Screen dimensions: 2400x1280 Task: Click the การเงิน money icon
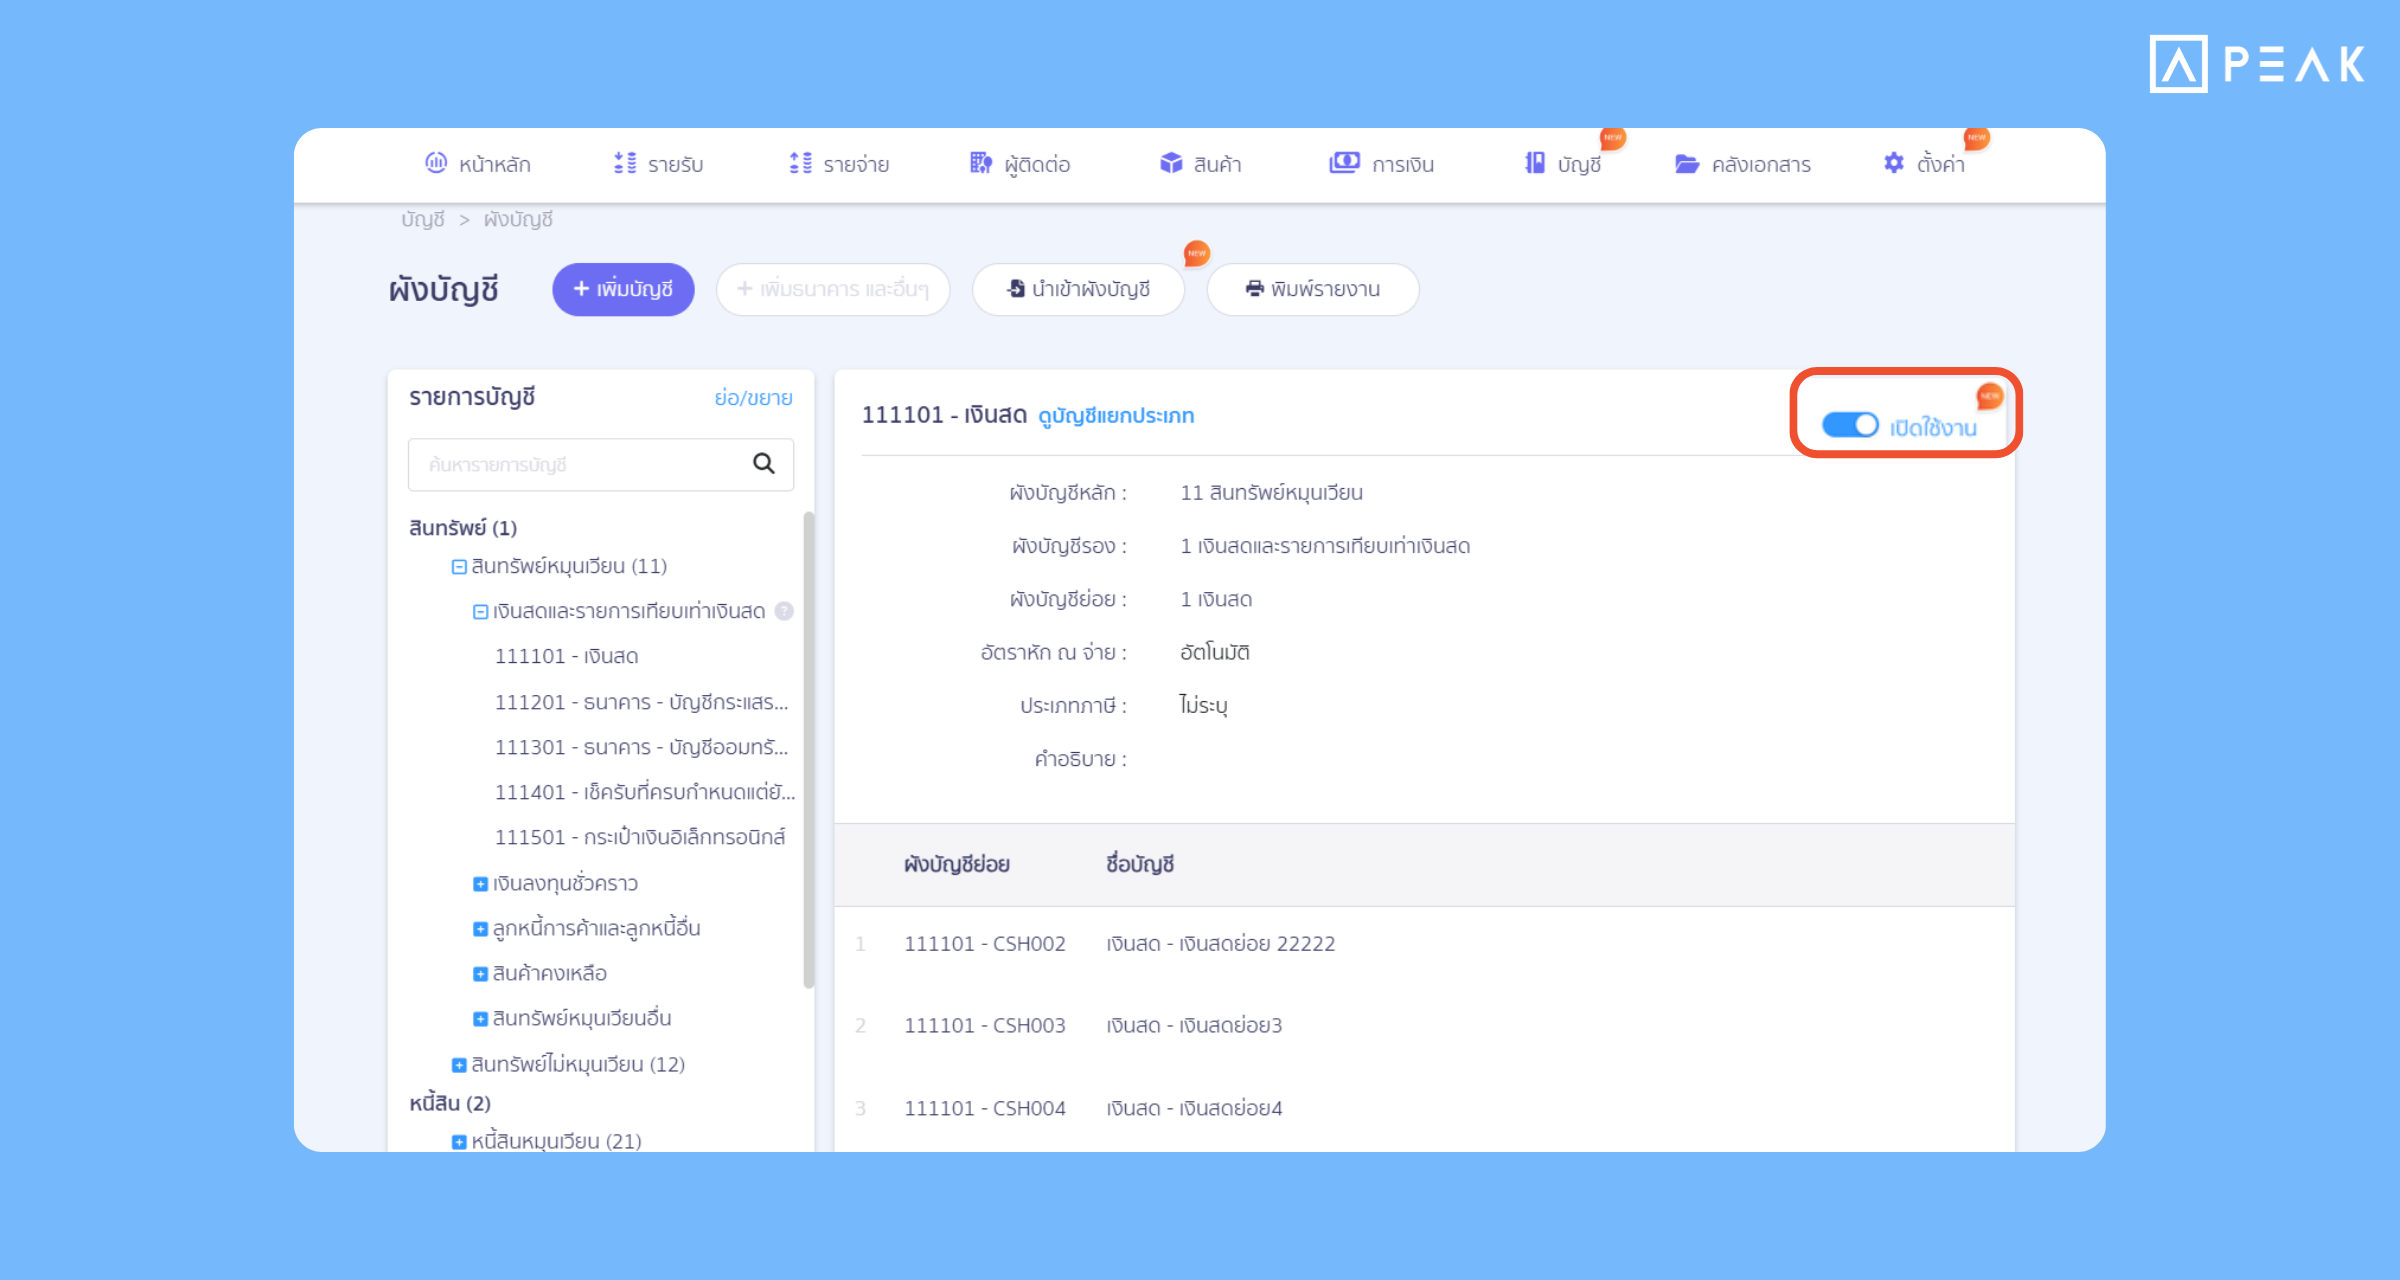pos(1344,163)
